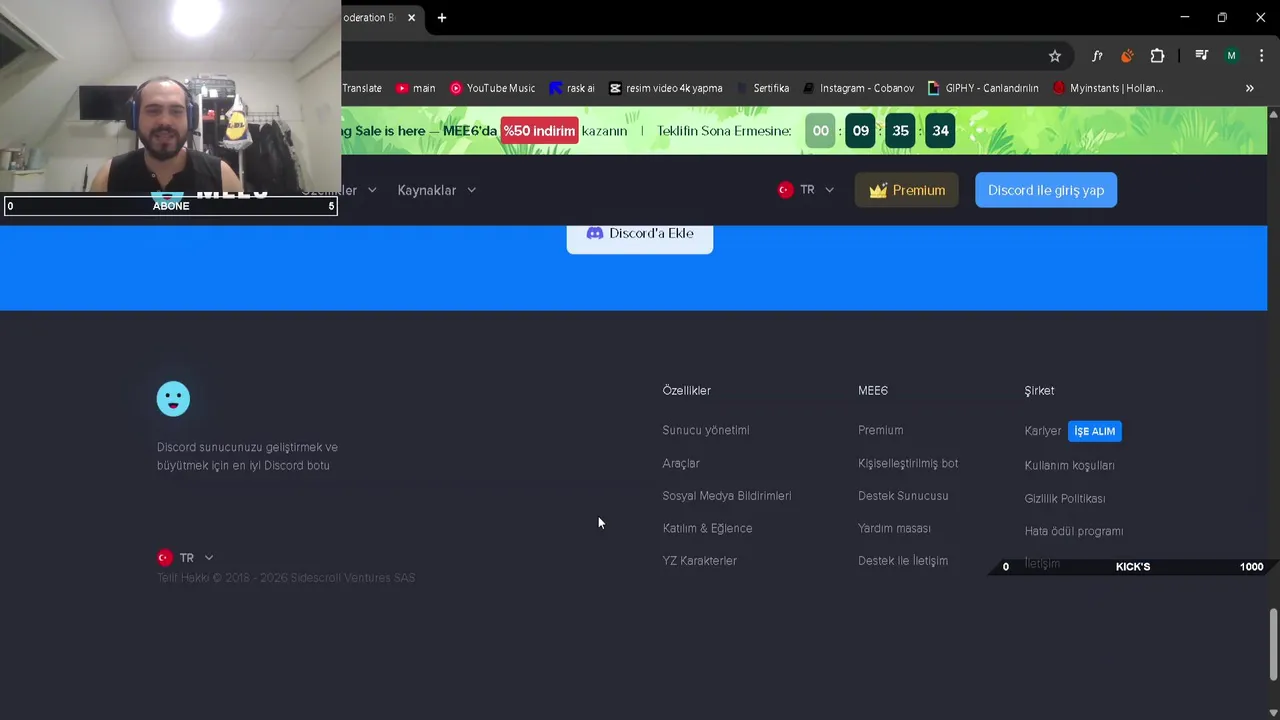Click the 'Teklifin Sona Ermesine:' label
The width and height of the screenshot is (1280, 720).
(x=724, y=131)
